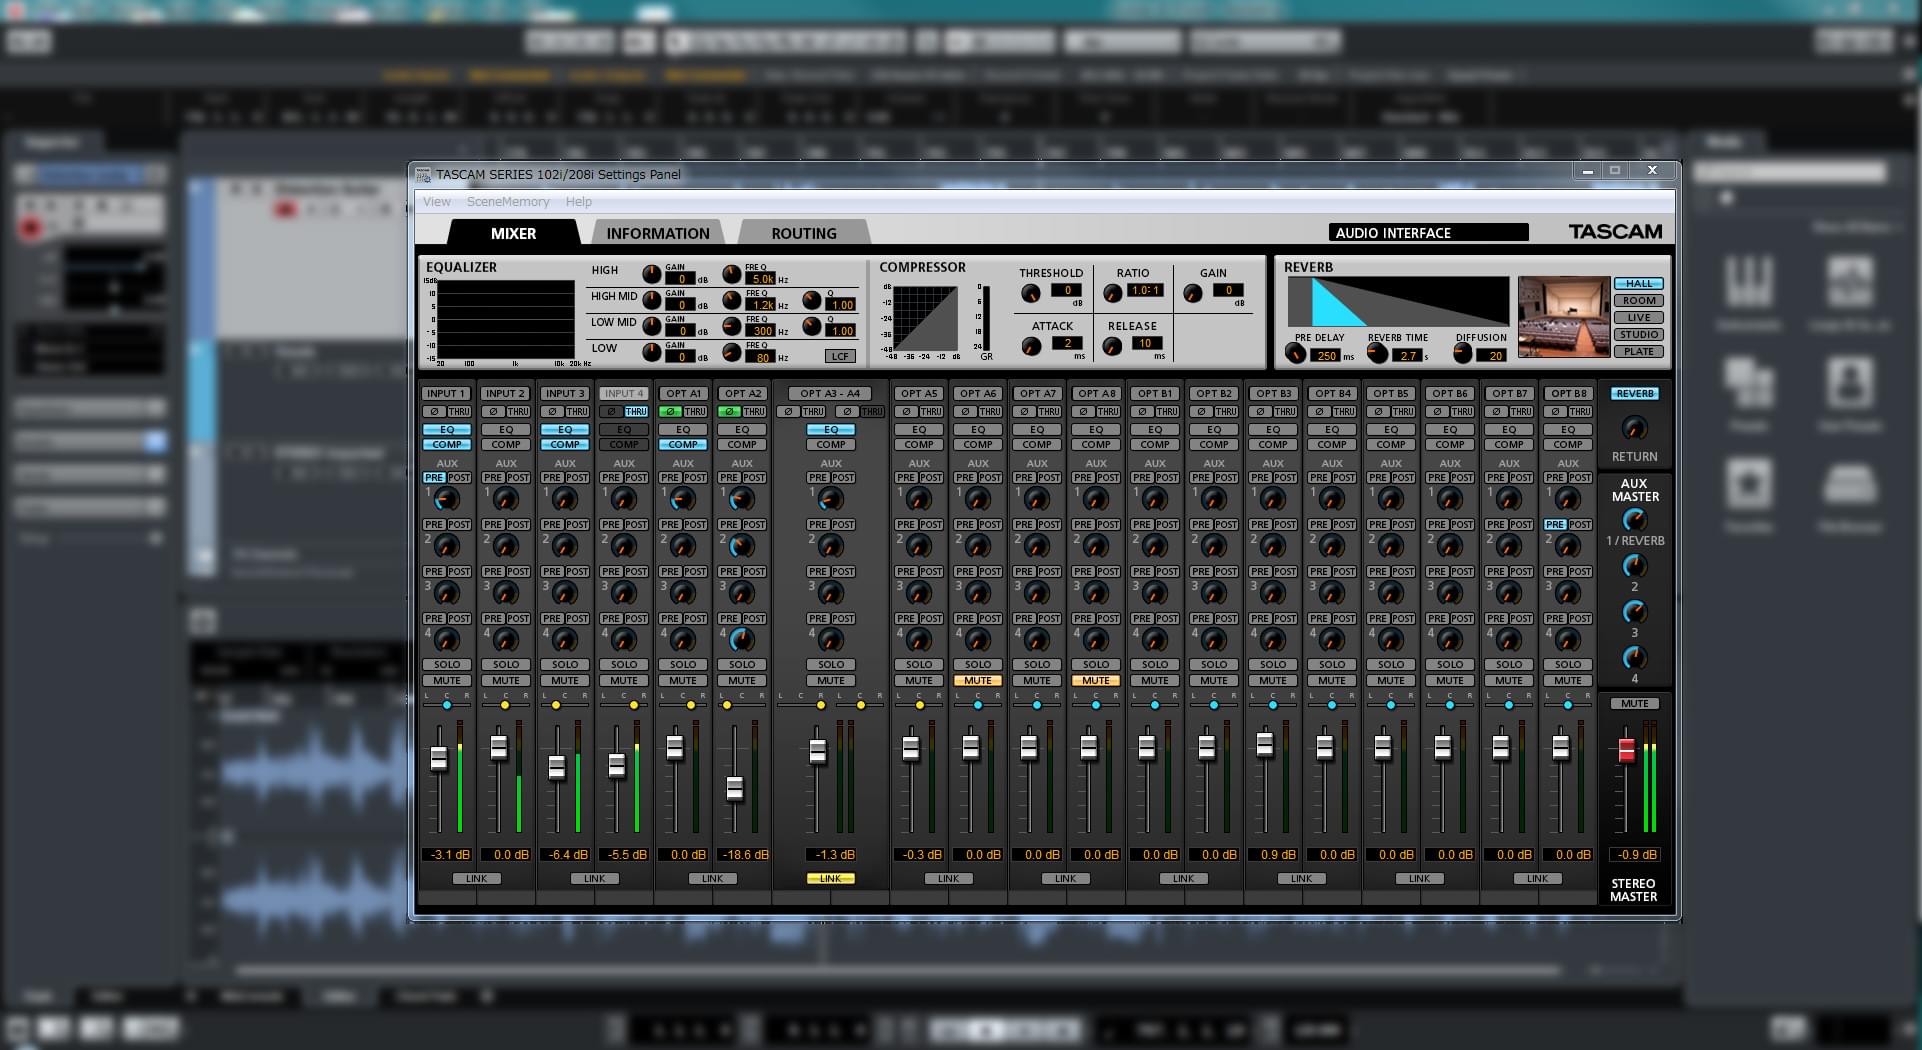Link INPUT 1 and INPUT 2 channels
The image size is (1922, 1050).
coord(477,878)
